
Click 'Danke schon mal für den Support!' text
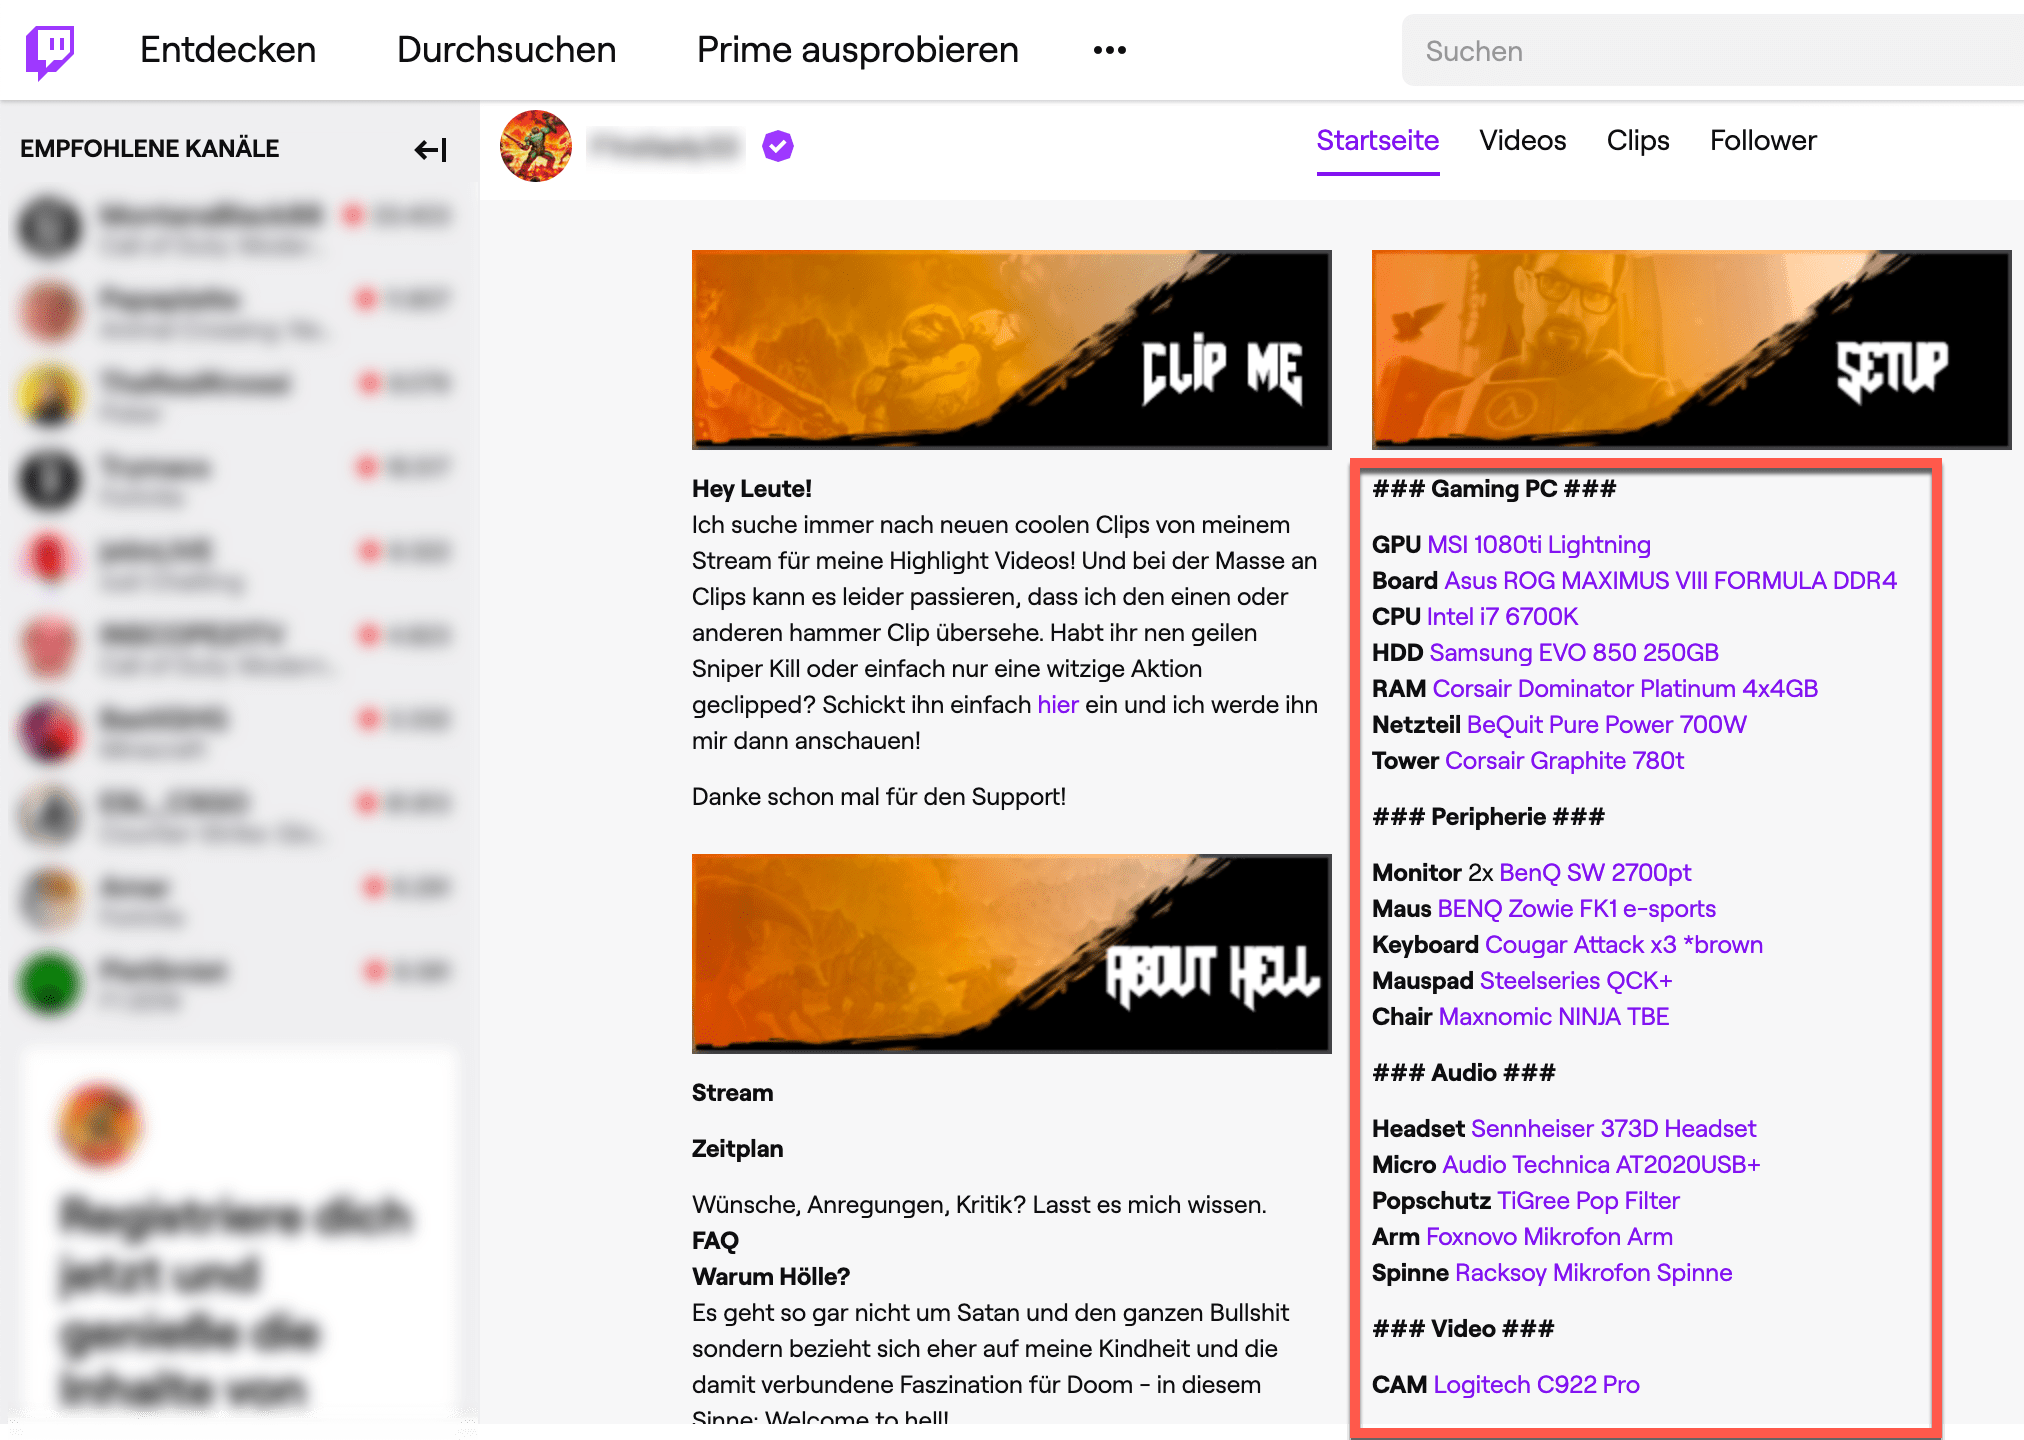point(879,797)
